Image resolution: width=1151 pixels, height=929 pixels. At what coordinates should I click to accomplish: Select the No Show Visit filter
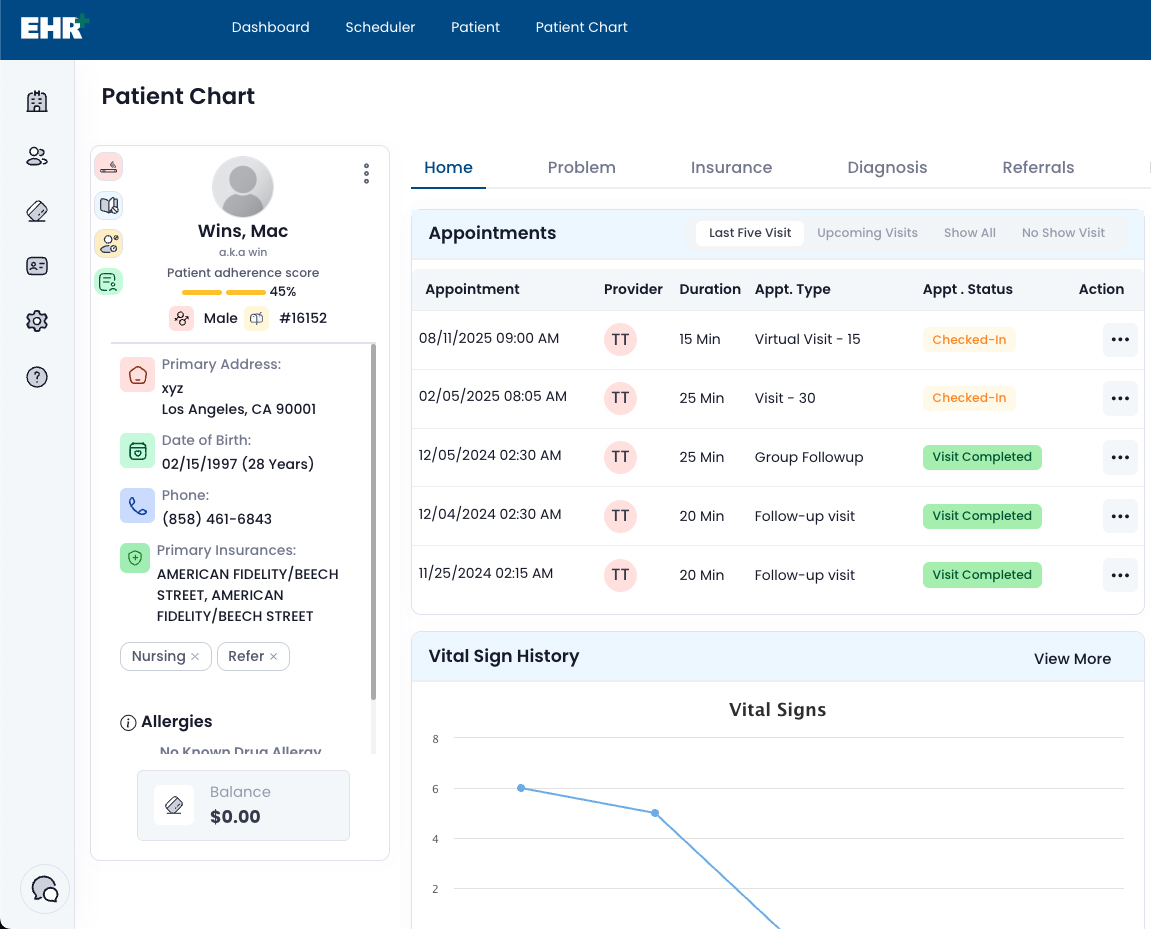1062,233
